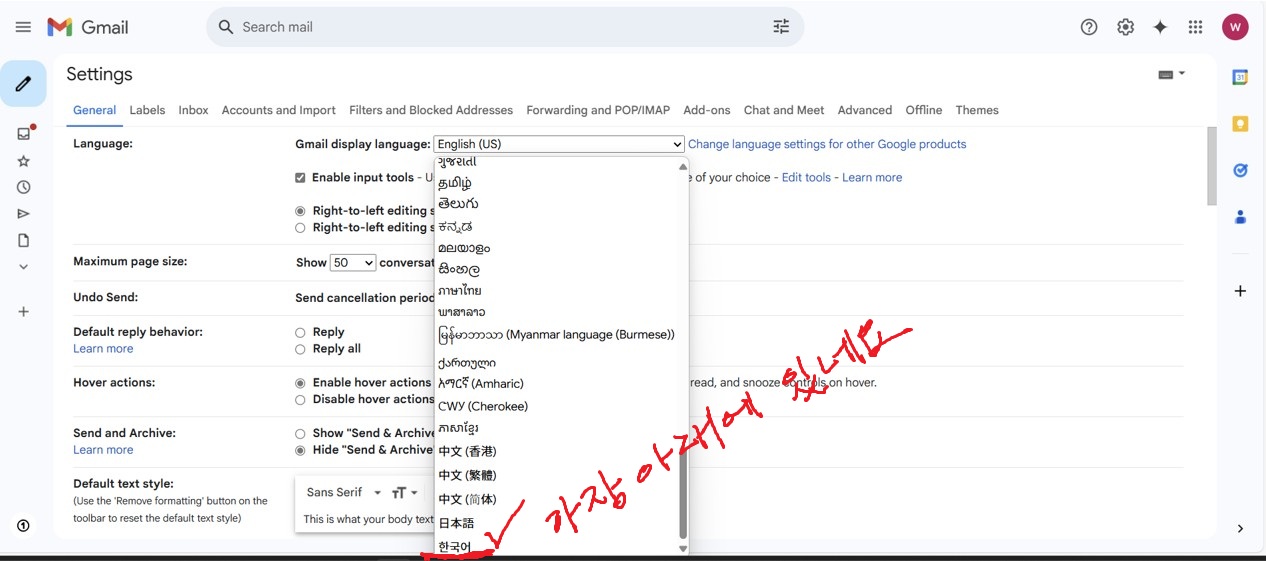Switch to the Themes tab
Viewport: 1266px width, 561px height.
click(x=977, y=110)
